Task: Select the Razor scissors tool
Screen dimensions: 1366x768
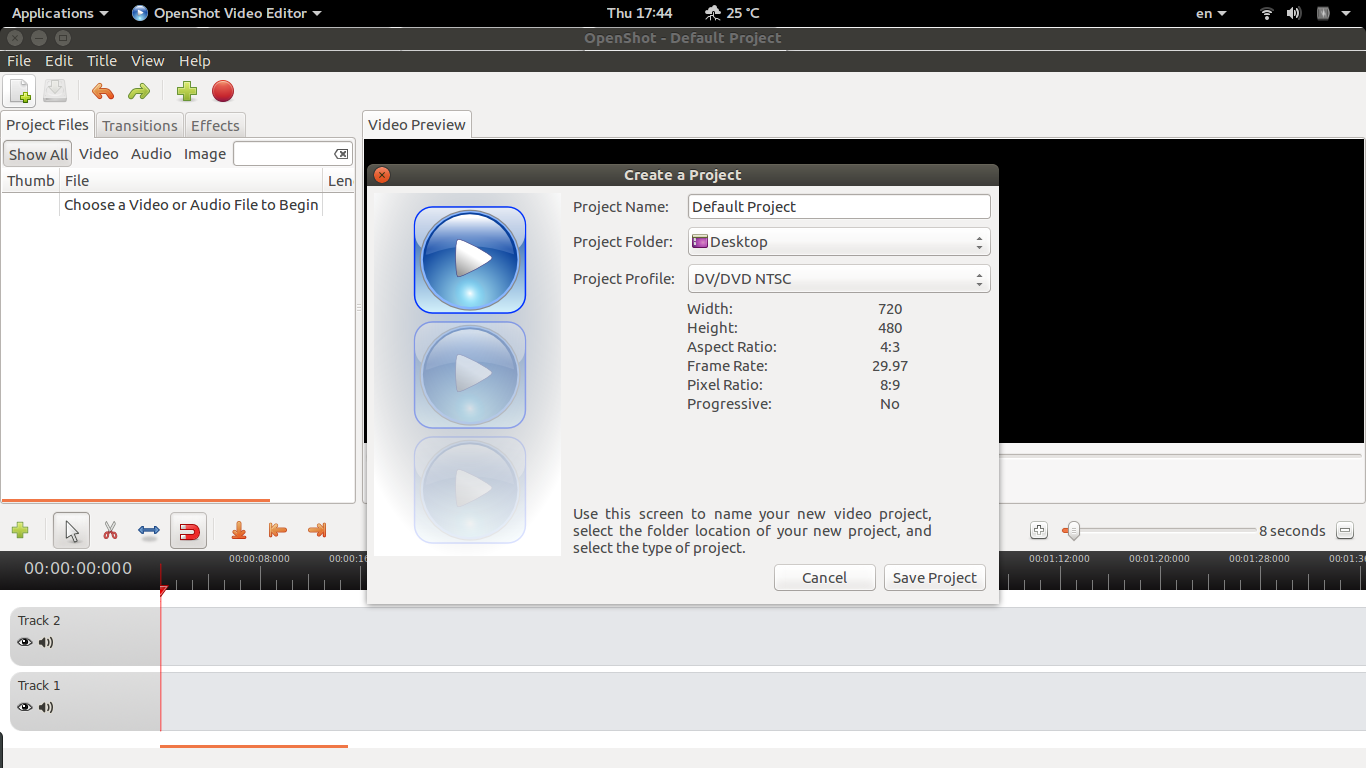Action: [x=111, y=531]
